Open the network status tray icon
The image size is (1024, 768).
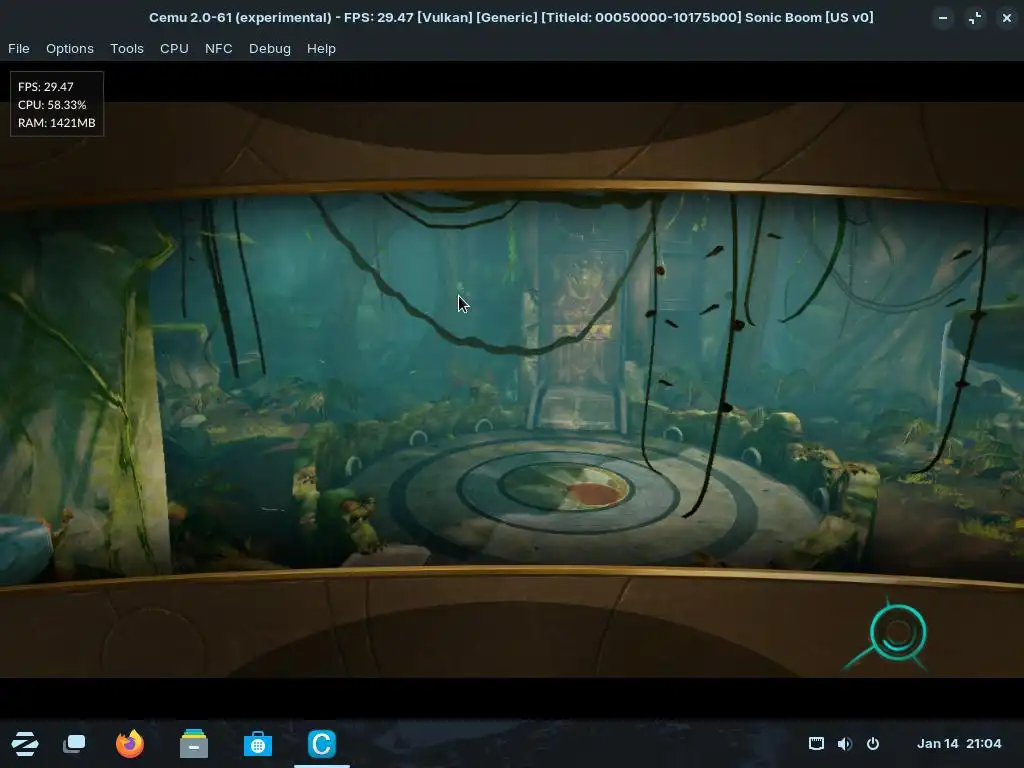pyautogui.click(x=816, y=743)
